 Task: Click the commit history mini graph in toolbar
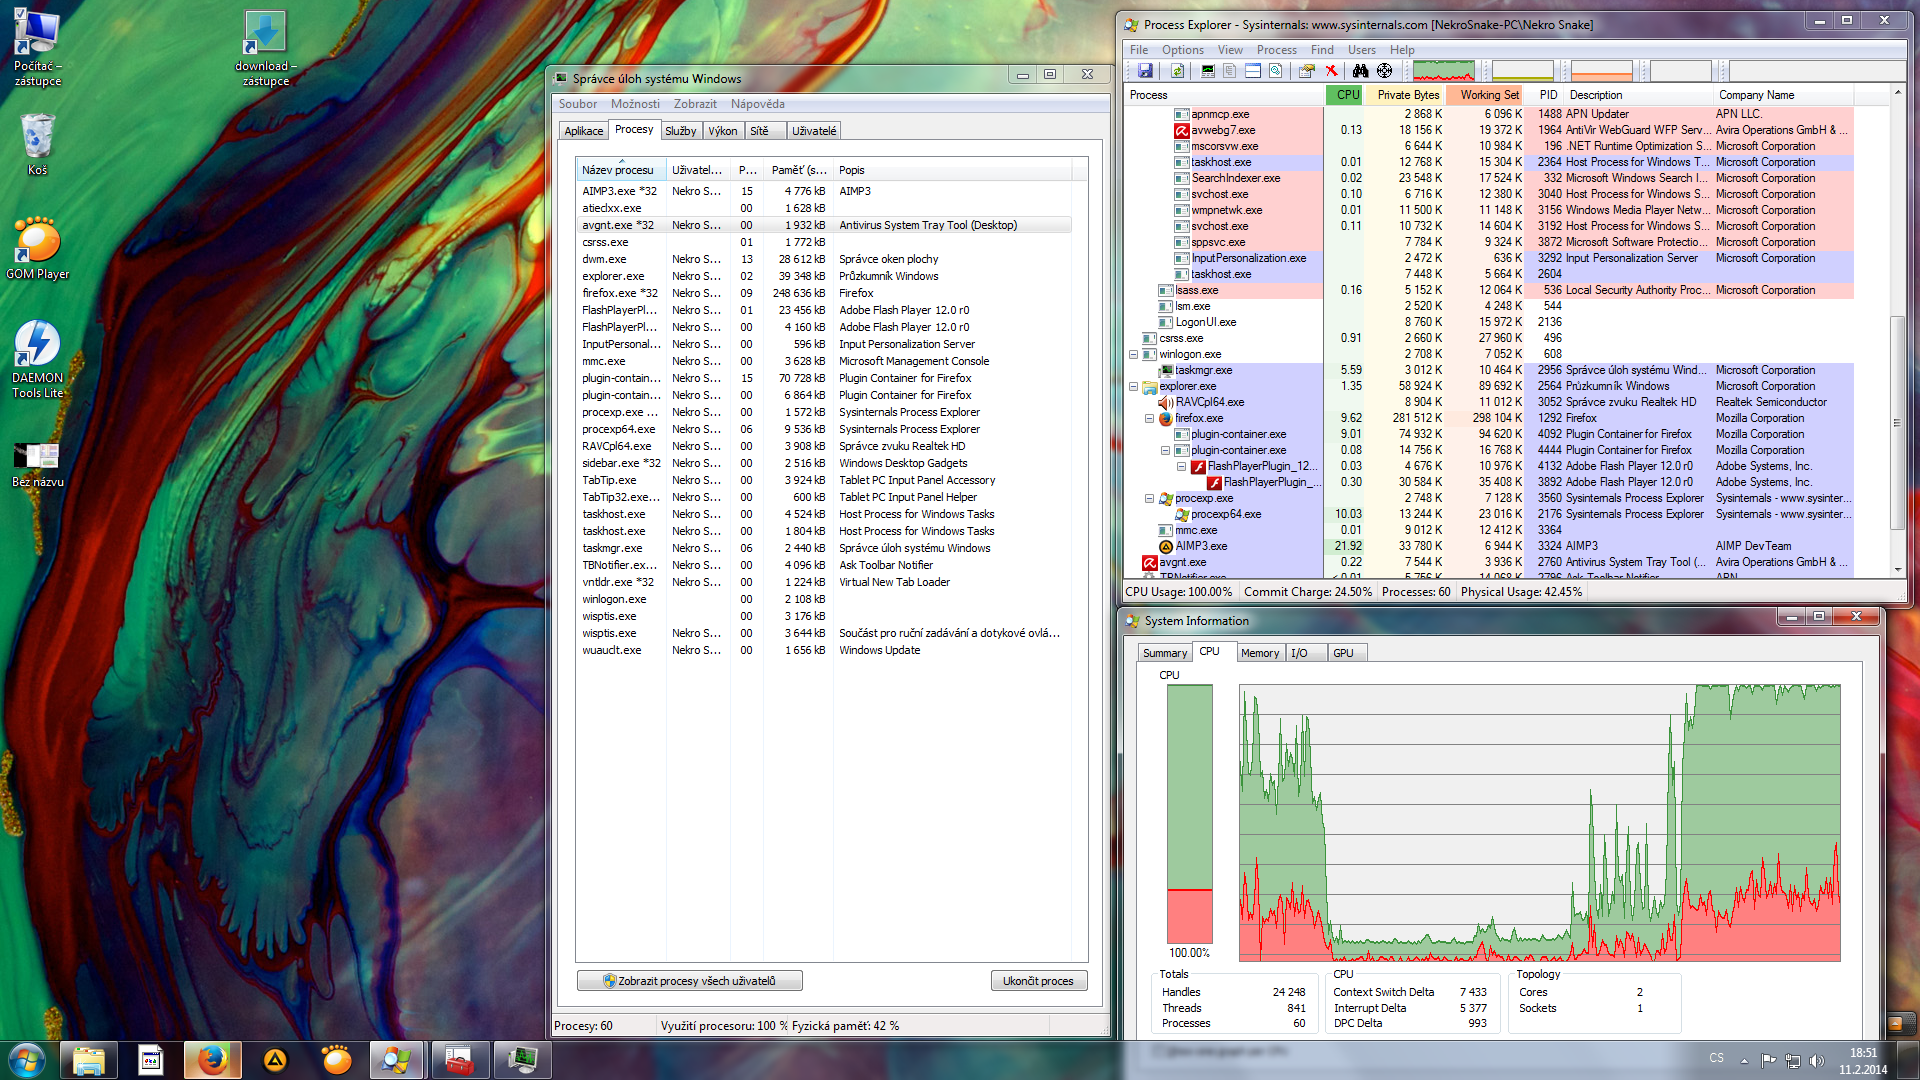(x=1522, y=71)
